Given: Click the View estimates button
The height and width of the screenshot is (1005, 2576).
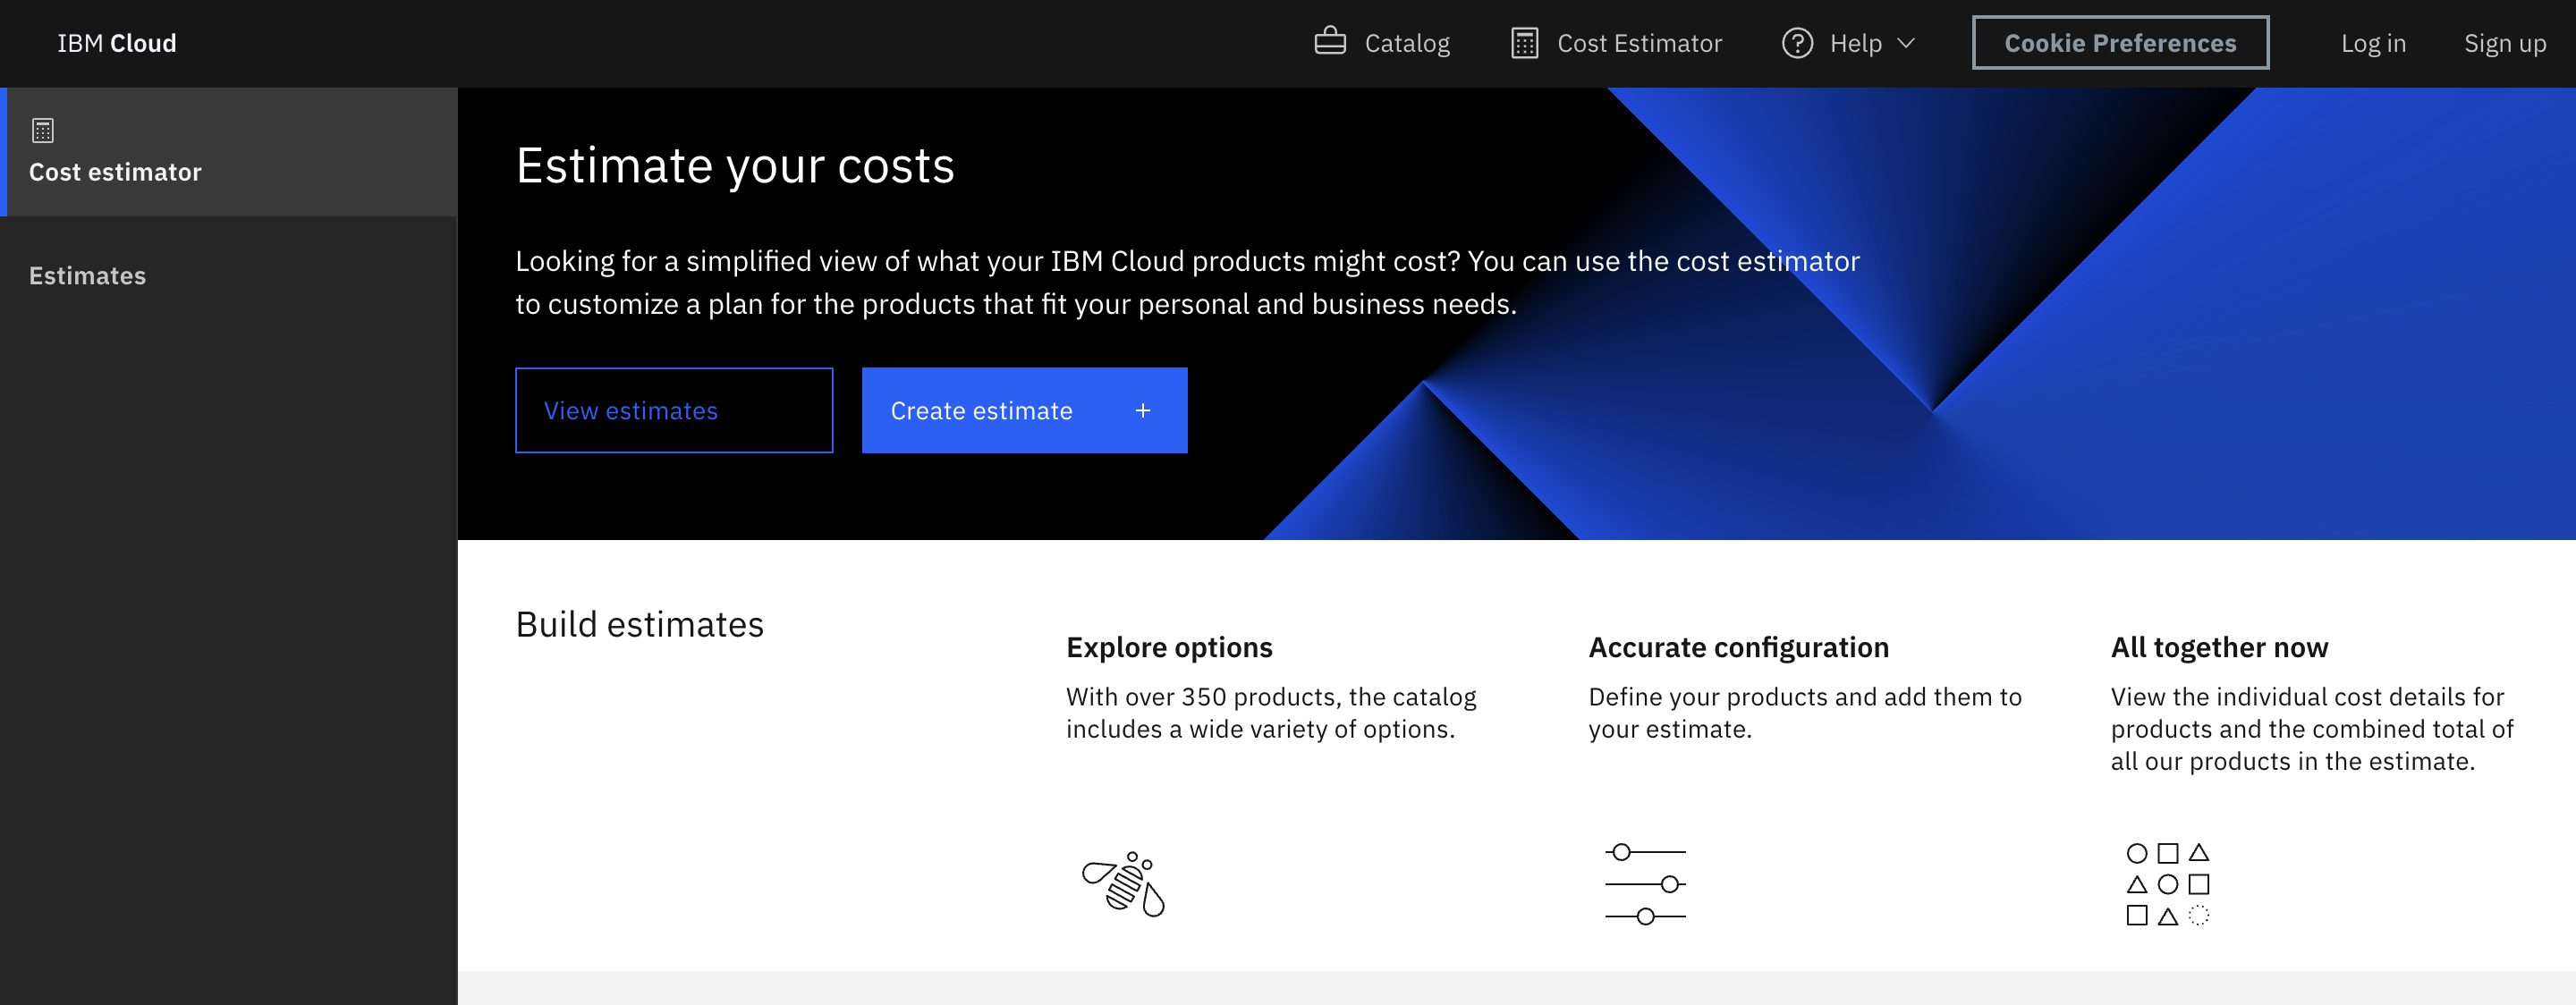Looking at the screenshot, I should [675, 410].
